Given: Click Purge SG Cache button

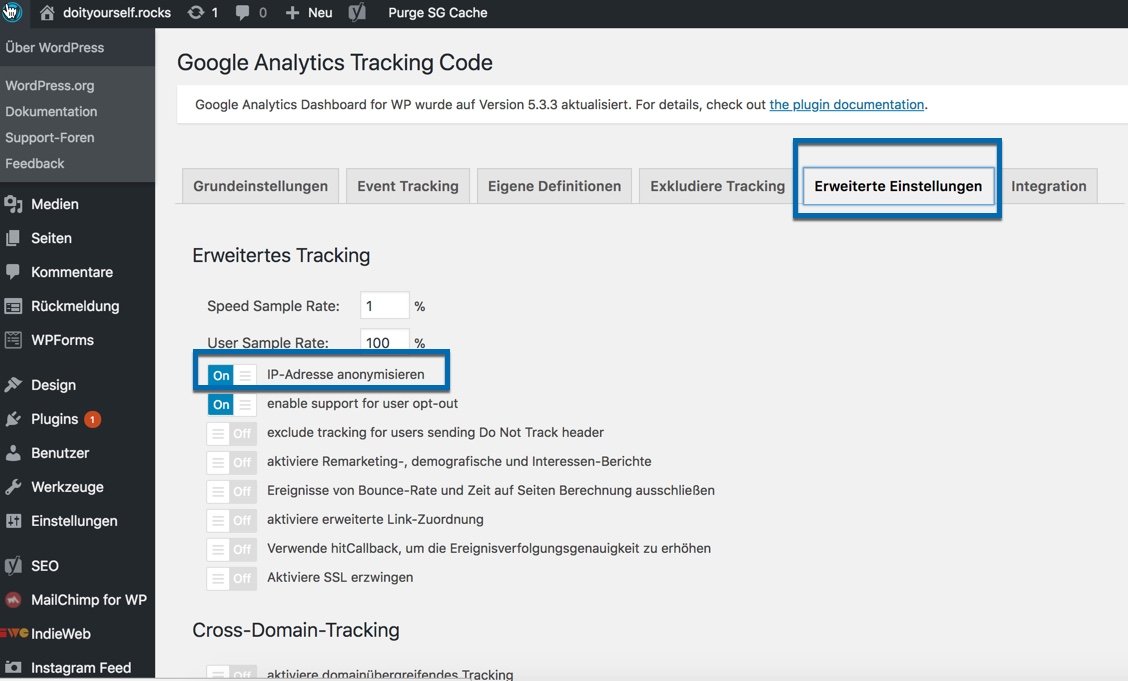Looking at the screenshot, I should pos(438,13).
